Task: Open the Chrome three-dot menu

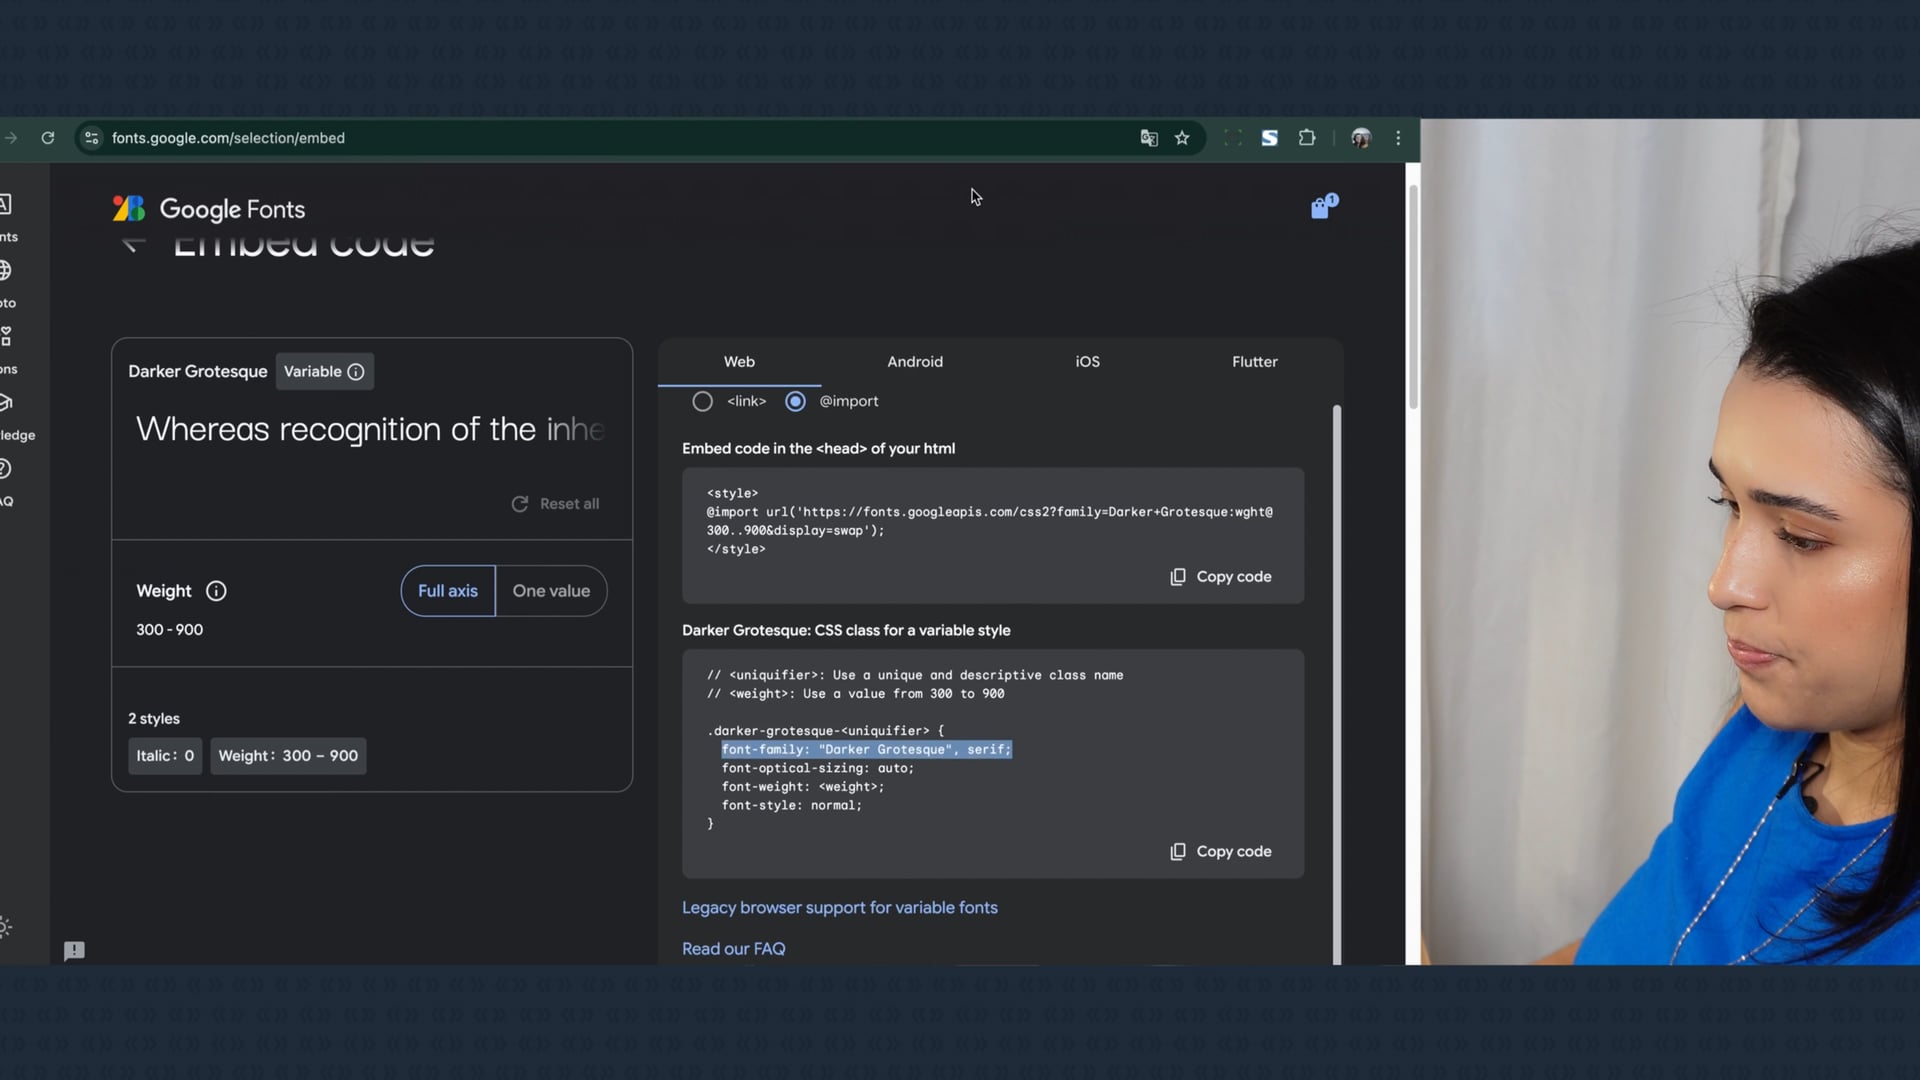Action: pyautogui.click(x=1398, y=138)
